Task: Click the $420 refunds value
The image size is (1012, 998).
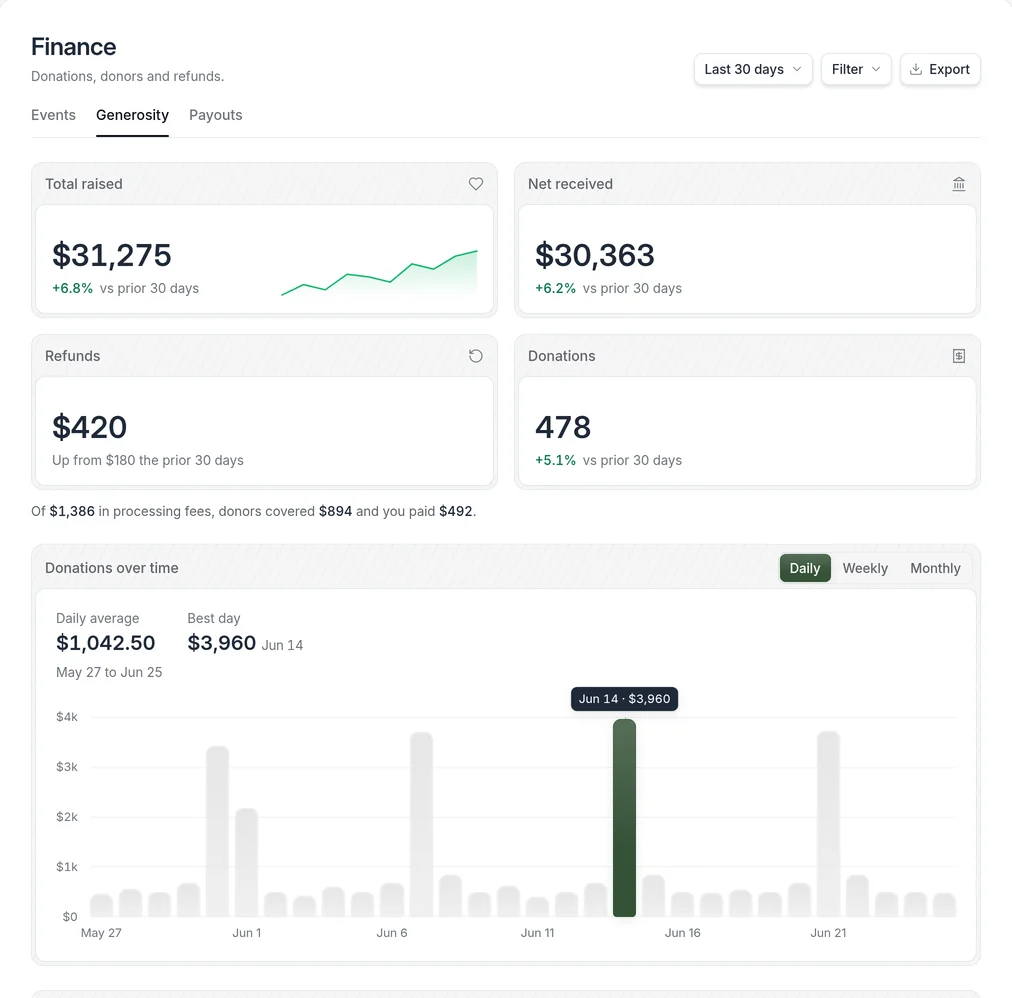Action: click(89, 427)
